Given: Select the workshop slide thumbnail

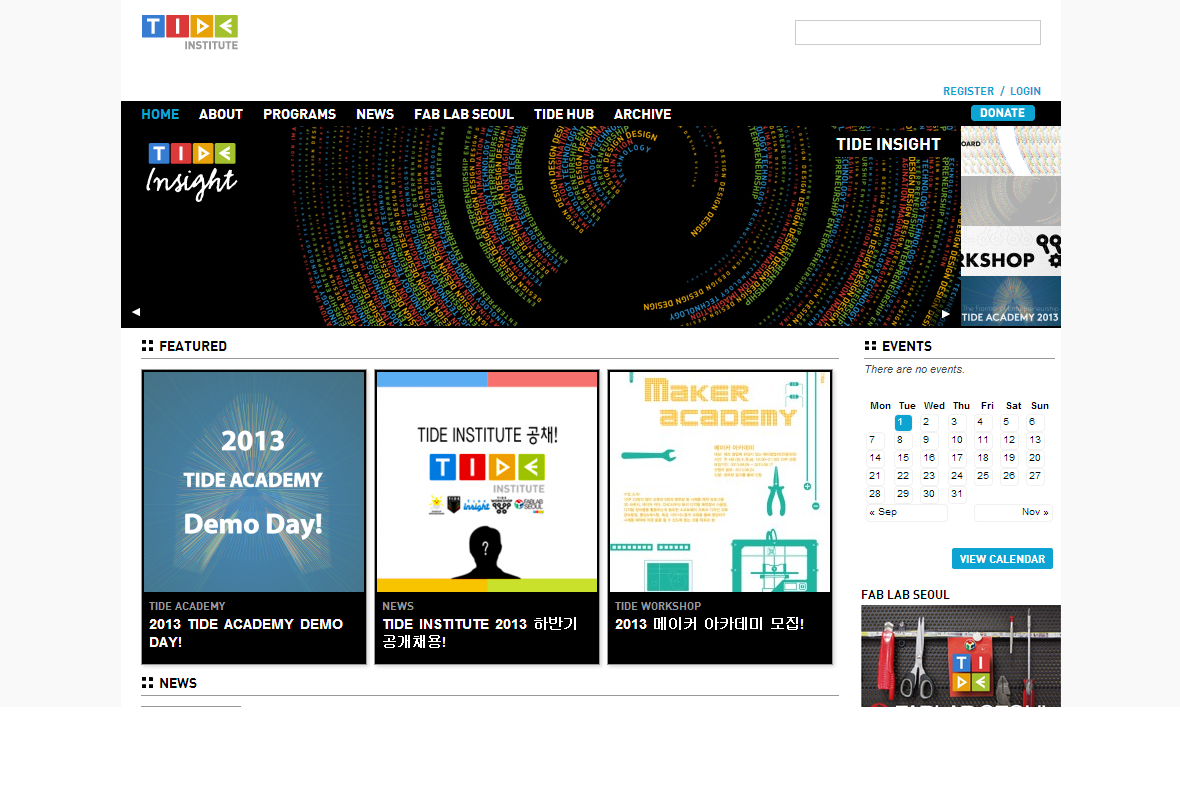Looking at the screenshot, I should 1011,251.
